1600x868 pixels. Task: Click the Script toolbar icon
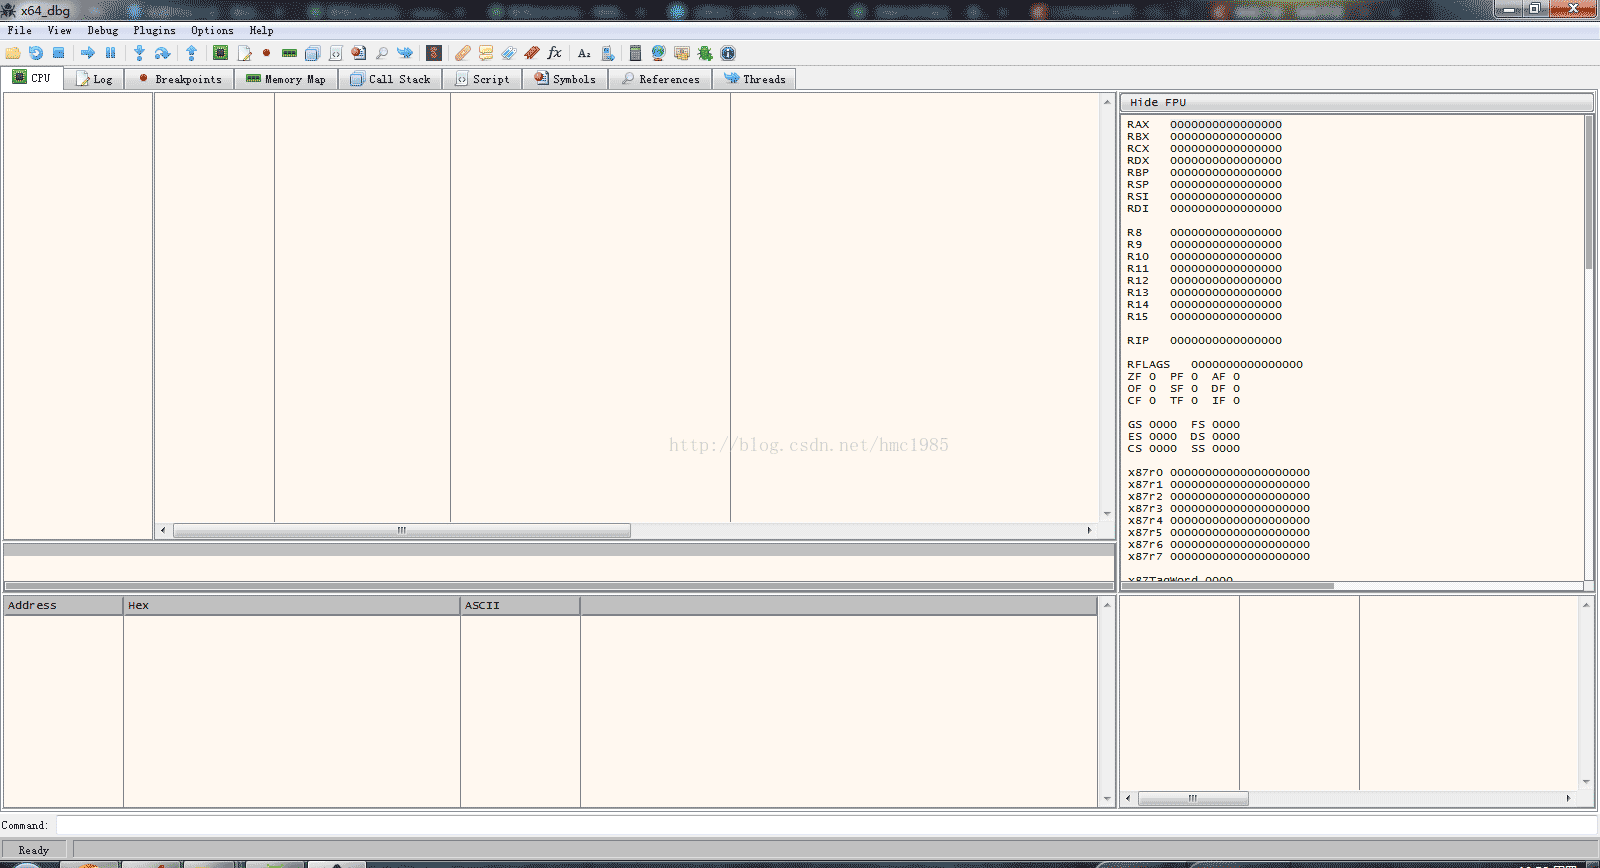[336, 53]
